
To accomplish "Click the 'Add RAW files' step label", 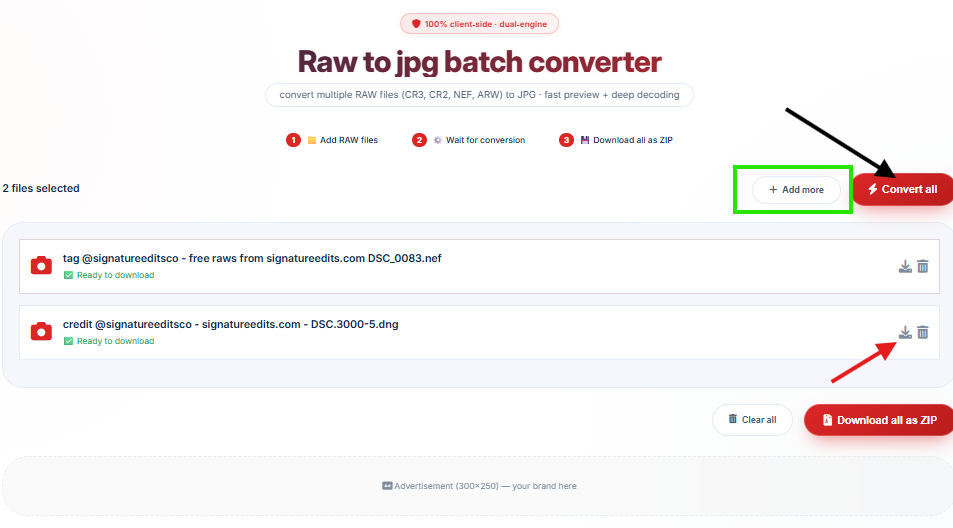I will pyautogui.click(x=349, y=140).
